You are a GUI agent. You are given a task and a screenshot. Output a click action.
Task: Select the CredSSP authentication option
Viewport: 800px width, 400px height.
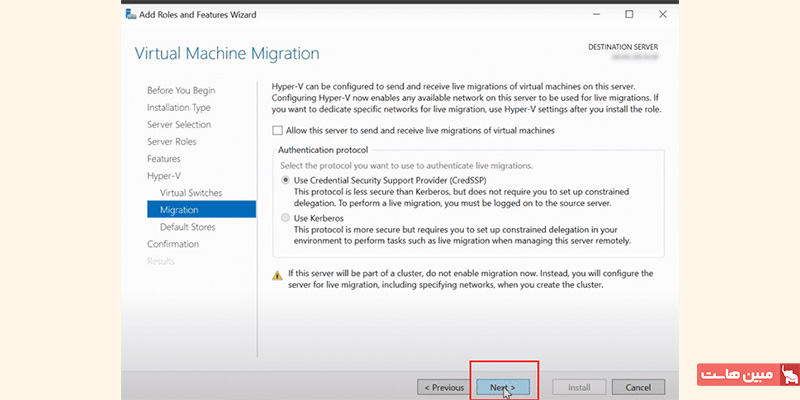(x=285, y=180)
